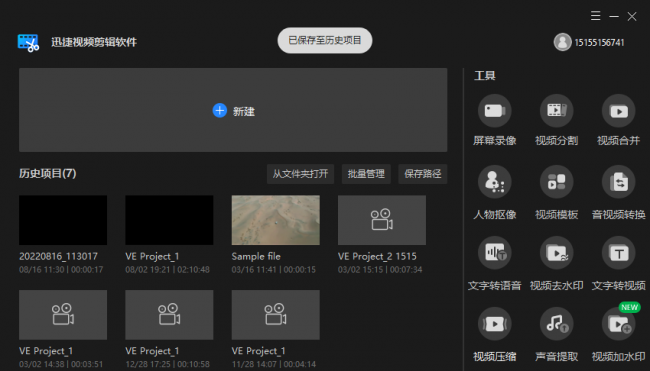Image resolution: width=650 pixels, height=371 pixels.
Task: Click 保存路径 save path button
Action: (x=422, y=174)
